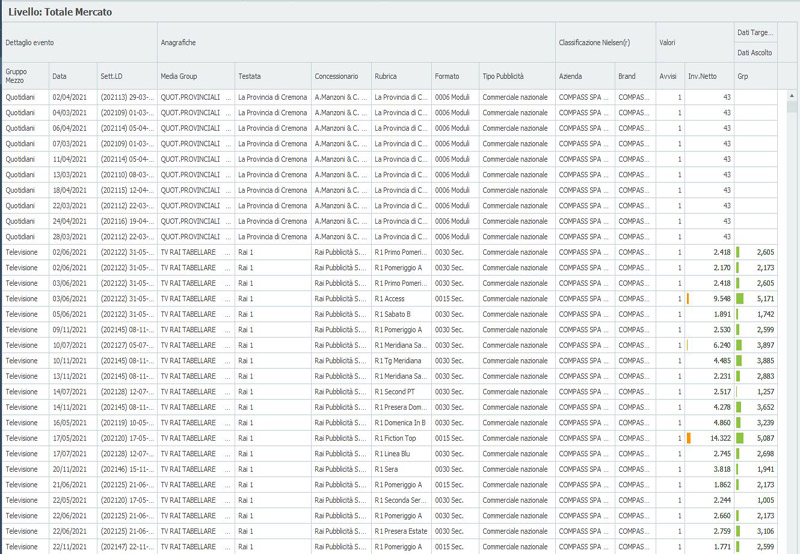Select the R 1 Access row cell
This screenshot has height=554, width=800.
[x=392, y=298]
